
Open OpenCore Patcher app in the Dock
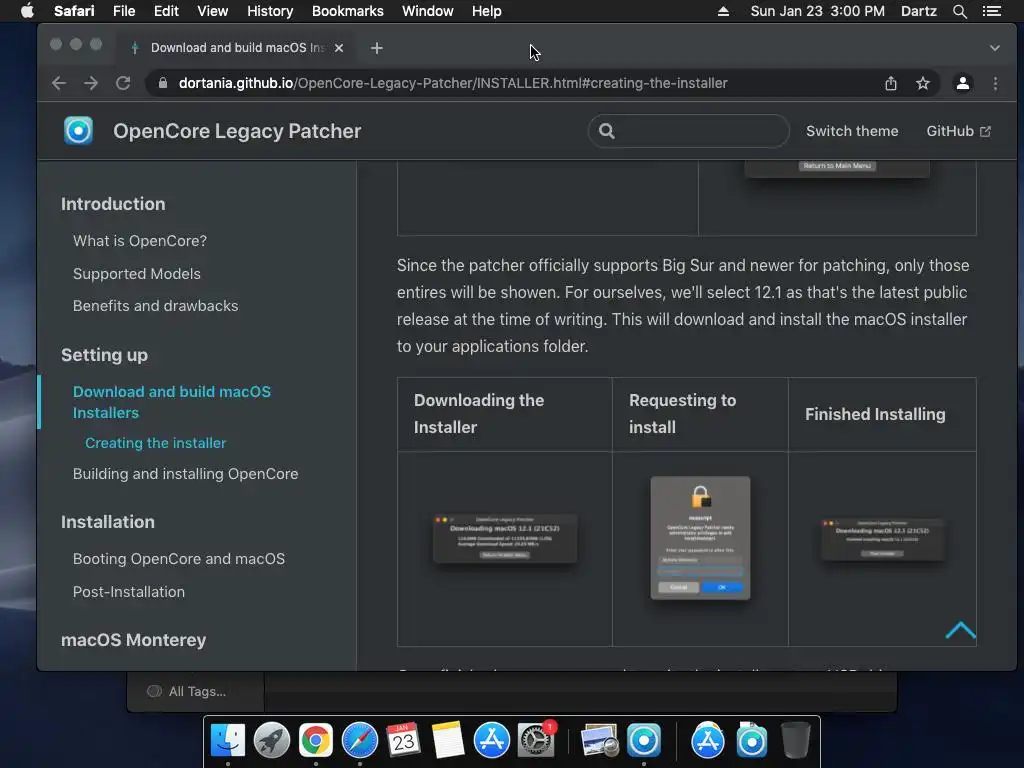click(644, 741)
